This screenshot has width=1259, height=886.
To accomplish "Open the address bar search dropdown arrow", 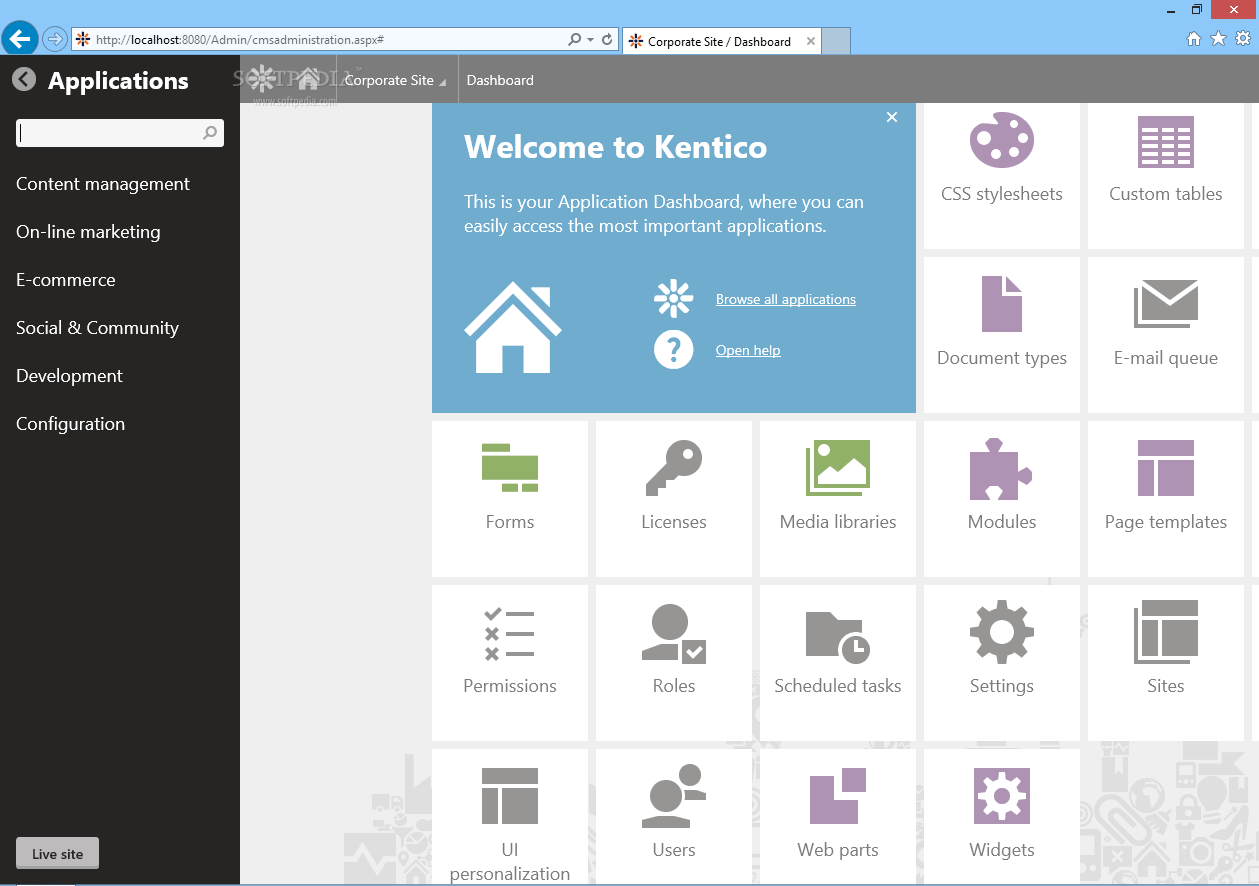I will [590, 40].
